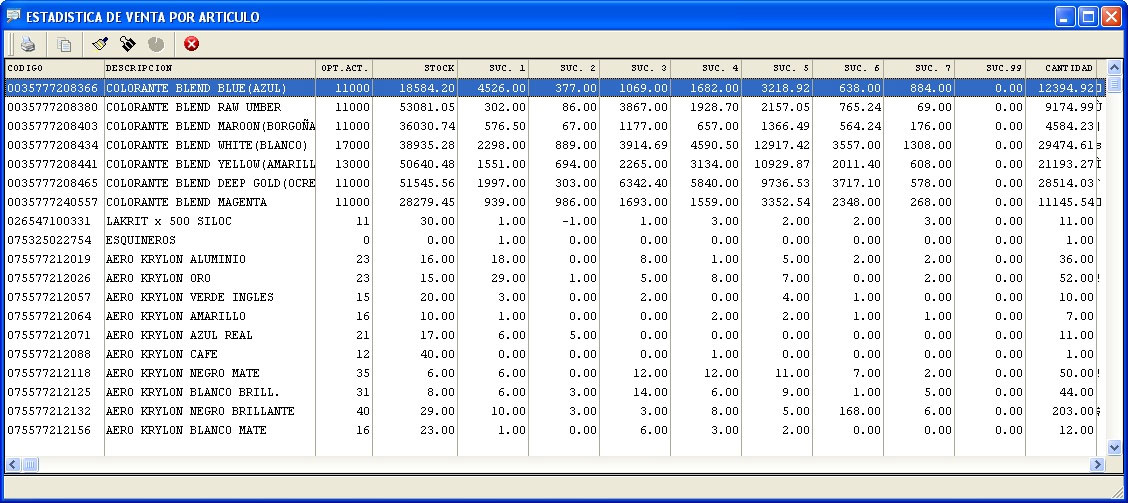This screenshot has height=503, width=1128.
Task: Click the binder clip toolbar icon
Action: pos(127,44)
